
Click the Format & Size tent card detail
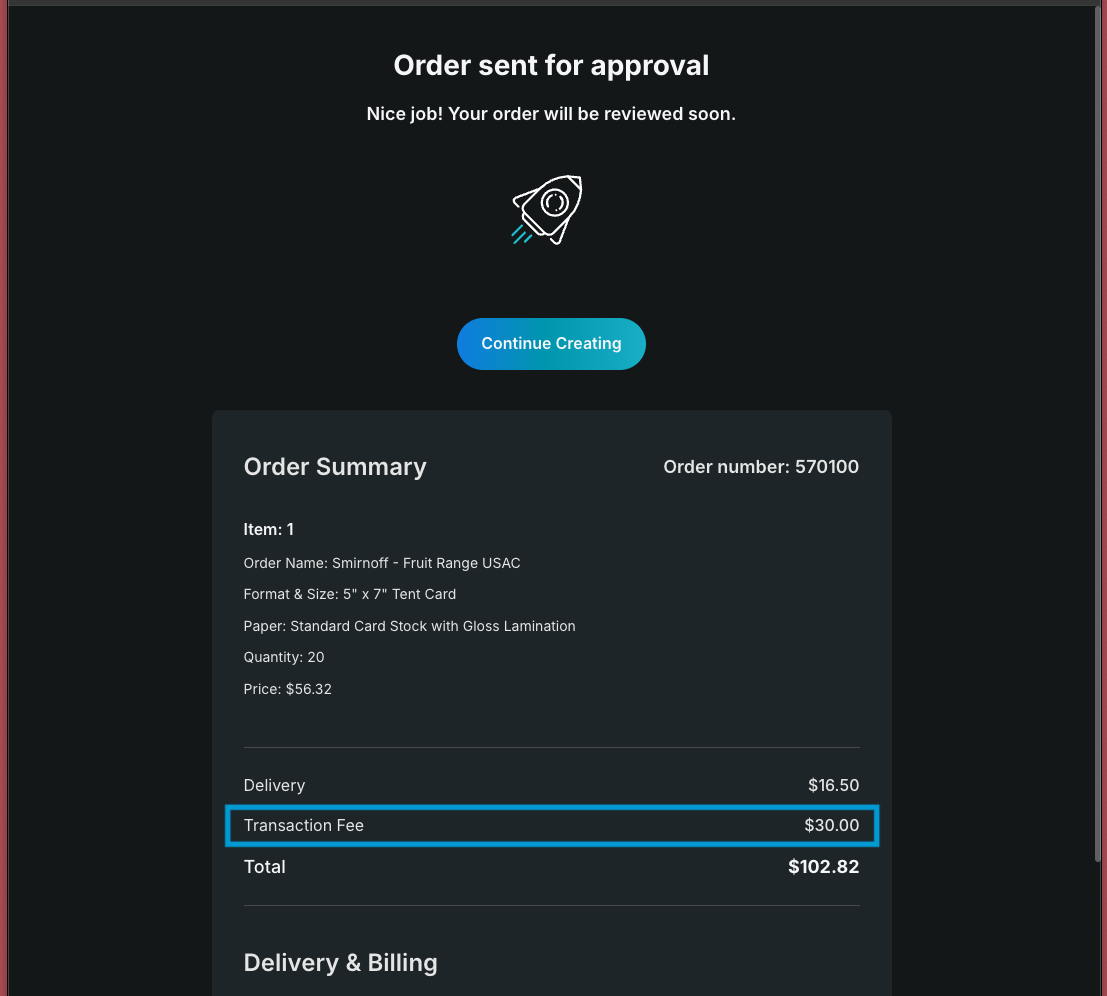pos(349,594)
